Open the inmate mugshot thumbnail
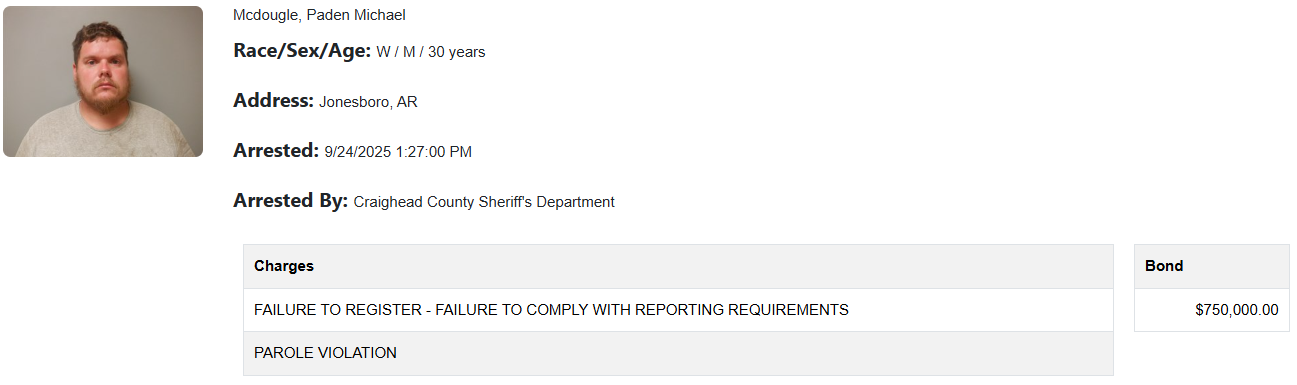 click(x=103, y=81)
